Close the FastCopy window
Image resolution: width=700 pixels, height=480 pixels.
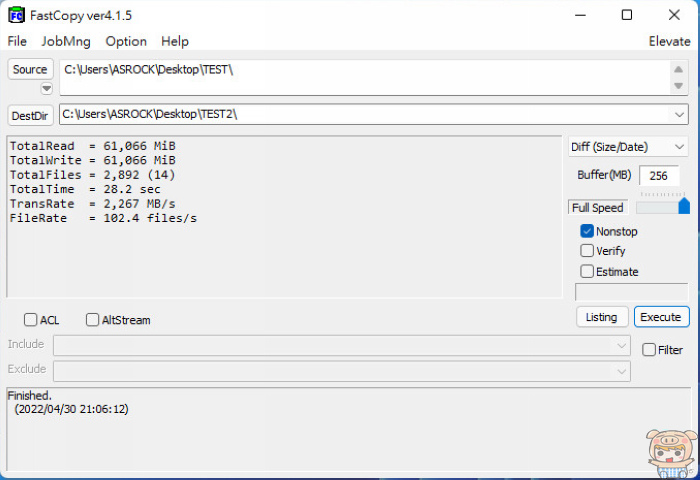(x=674, y=15)
